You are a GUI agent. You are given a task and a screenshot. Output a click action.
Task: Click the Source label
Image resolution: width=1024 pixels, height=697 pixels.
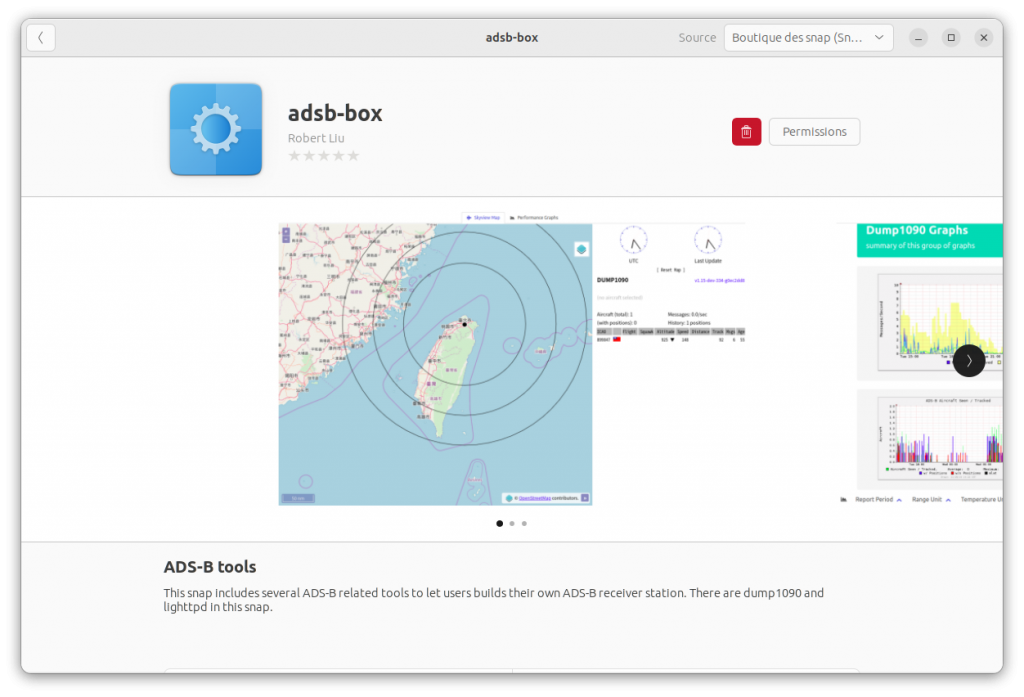pyautogui.click(x=697, y=38)
